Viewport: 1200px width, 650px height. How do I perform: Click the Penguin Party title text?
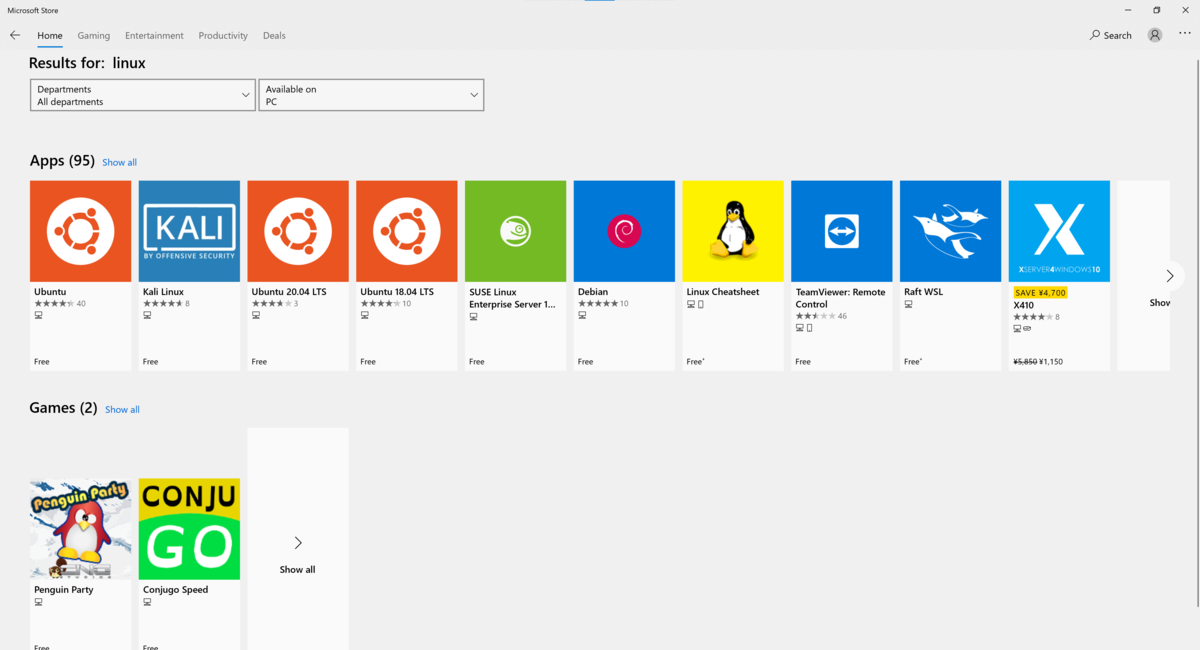pyautogui.click(x=64, y=589)
